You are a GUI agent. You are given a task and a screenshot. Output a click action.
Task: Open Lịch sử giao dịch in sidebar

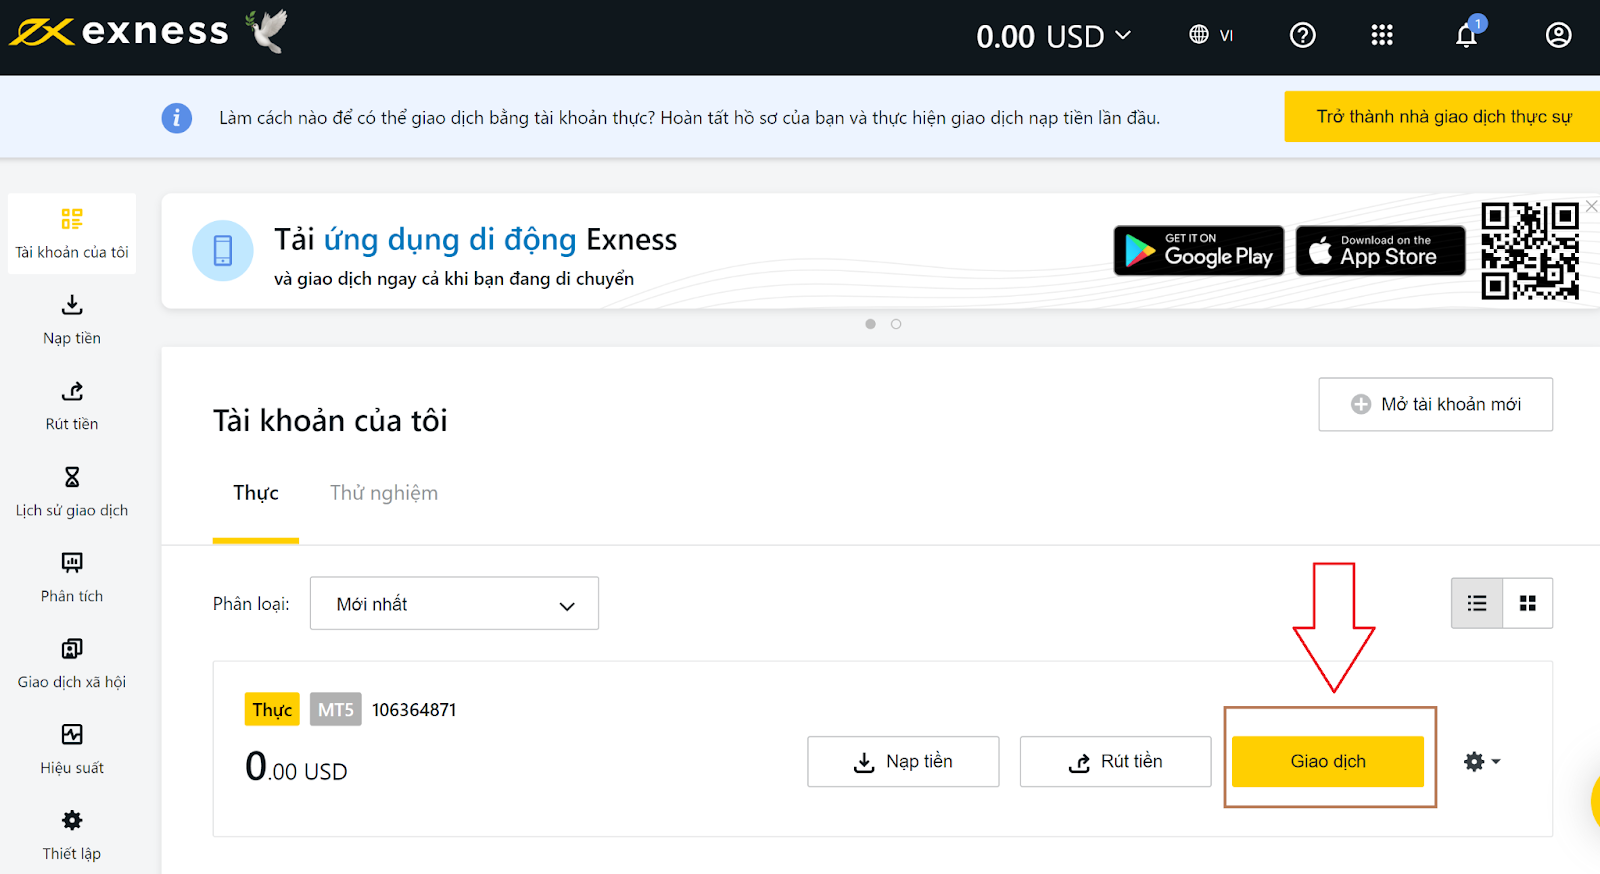72,492
